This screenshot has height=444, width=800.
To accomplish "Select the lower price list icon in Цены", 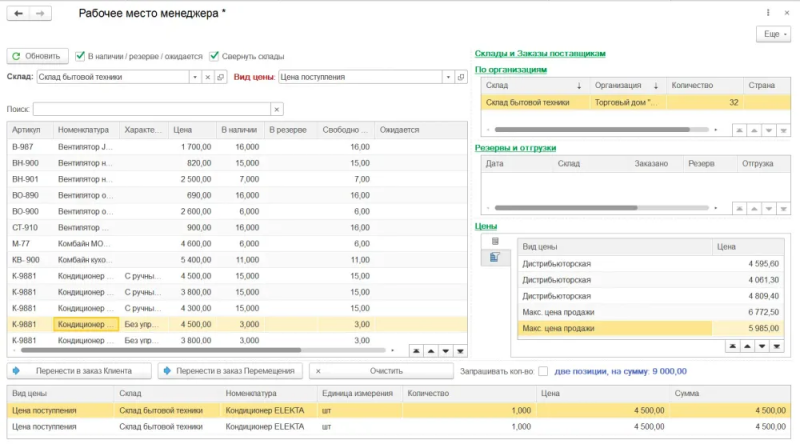I will [x=494, y=257].
